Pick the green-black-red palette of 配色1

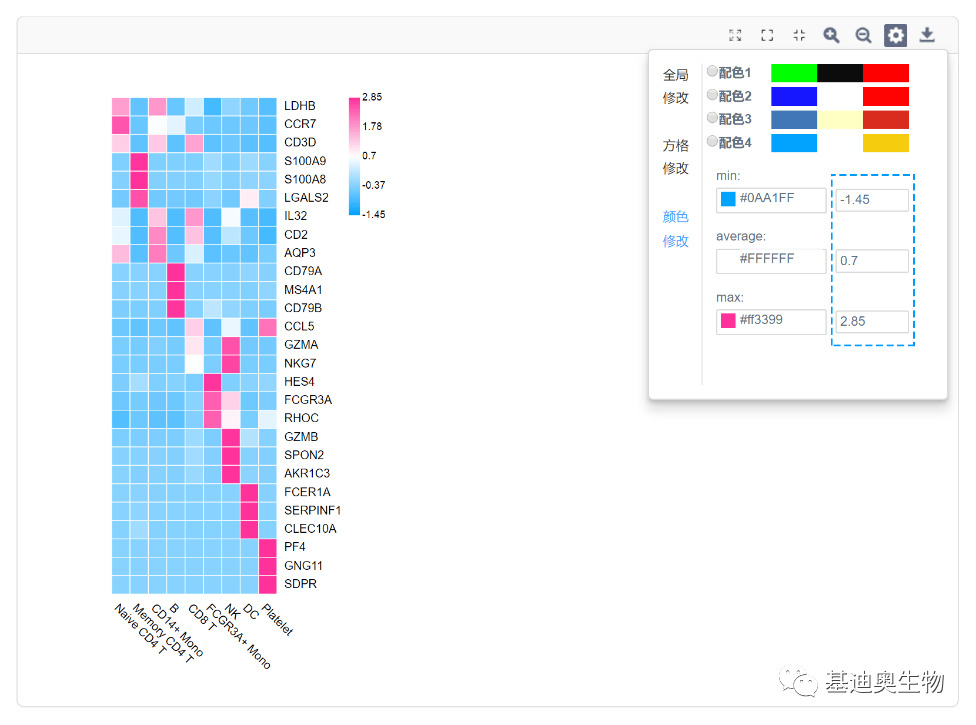pyautogui.click(x=840, y=73)
